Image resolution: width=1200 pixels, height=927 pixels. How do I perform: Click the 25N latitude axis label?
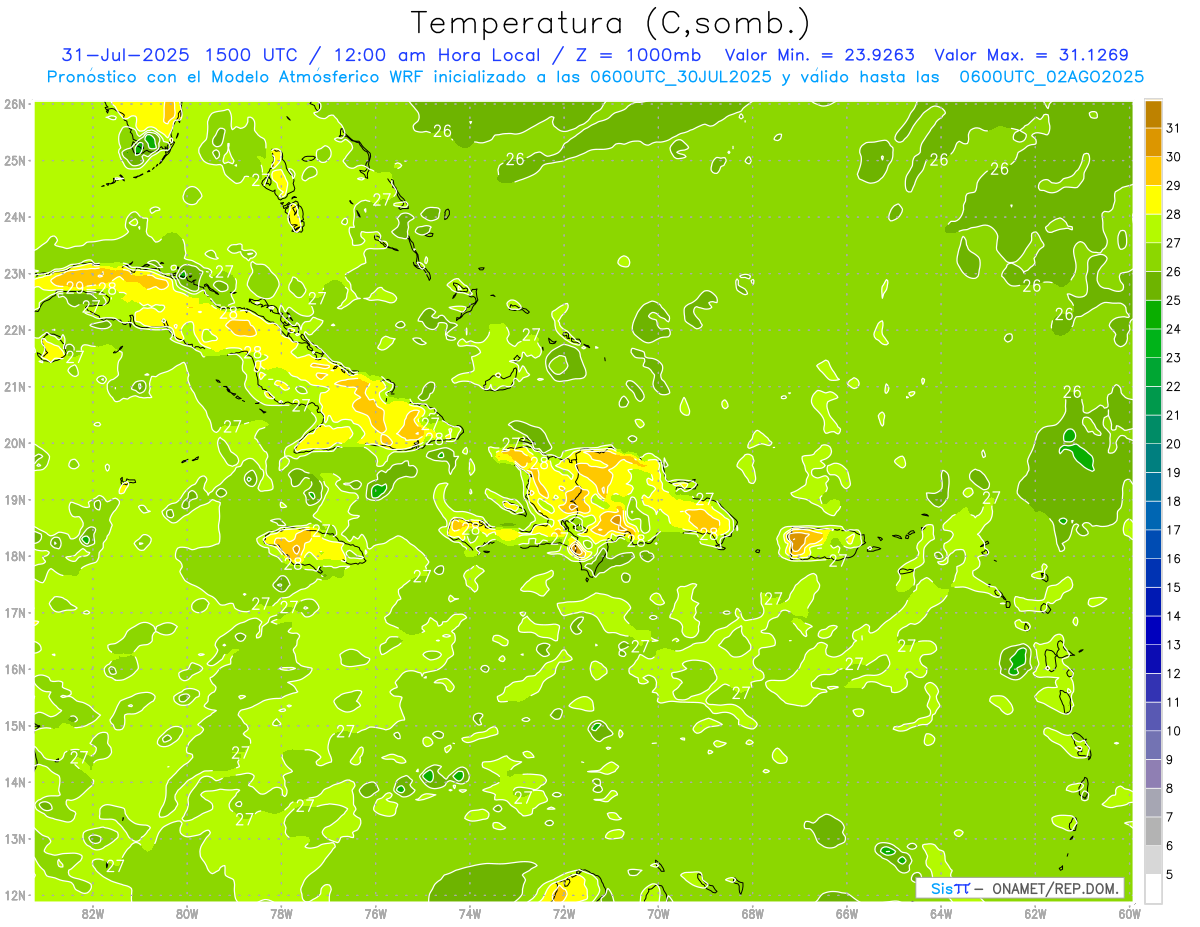click(14, 161)
